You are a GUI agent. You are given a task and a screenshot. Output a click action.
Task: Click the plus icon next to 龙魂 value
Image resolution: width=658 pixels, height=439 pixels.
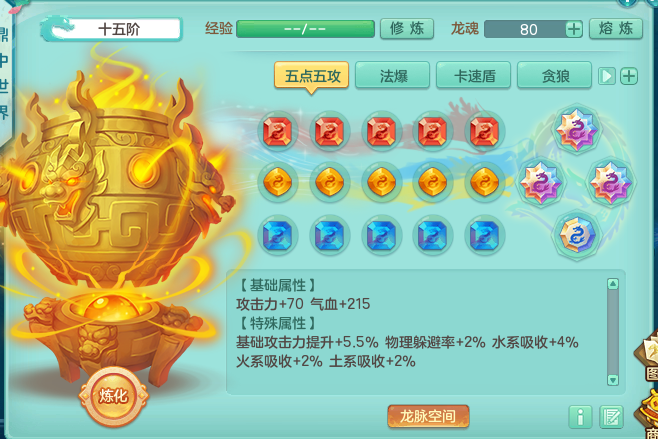click(574, 29)
